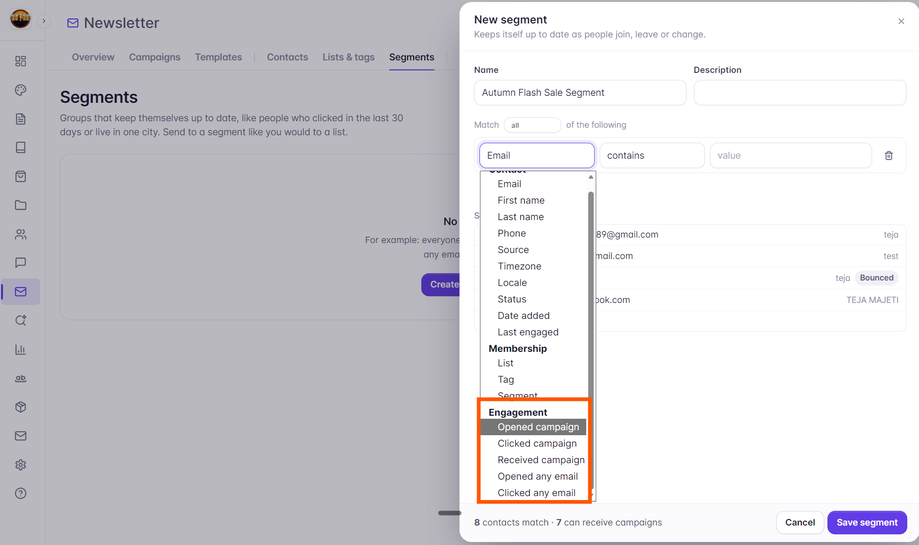Switch to the Contacts tab
The width and height of the screenshot is (919, 545).
click(287, 57)
